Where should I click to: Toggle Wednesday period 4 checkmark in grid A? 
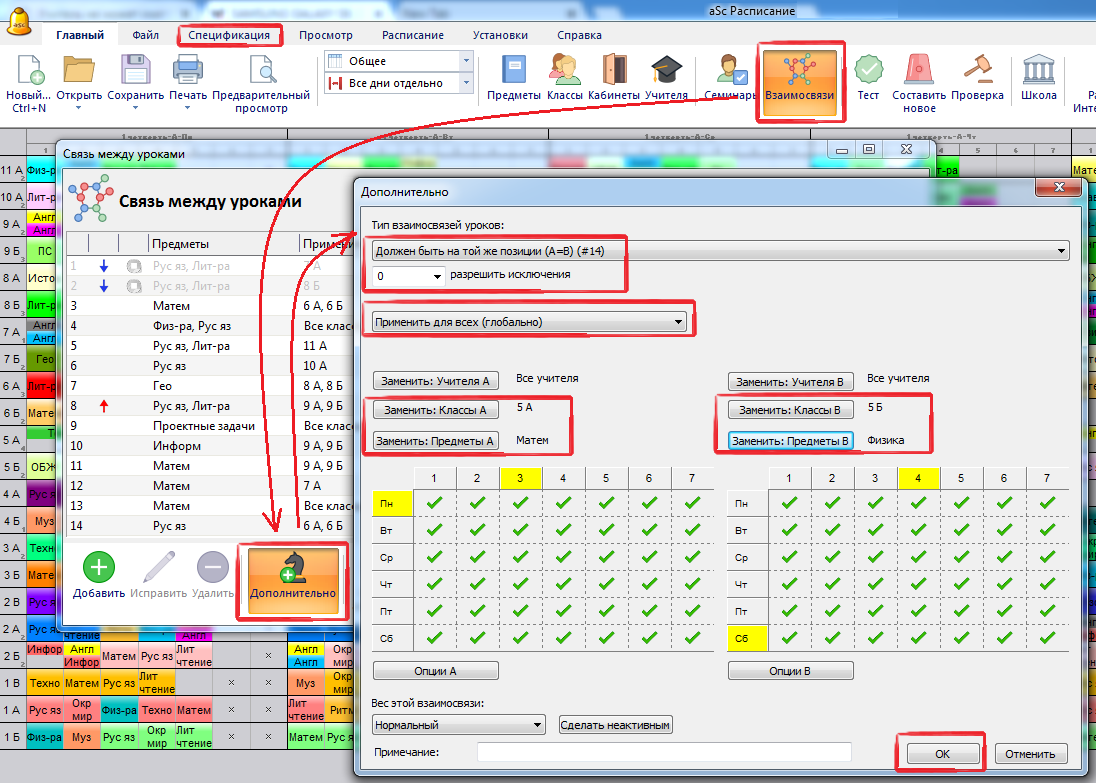563,558
